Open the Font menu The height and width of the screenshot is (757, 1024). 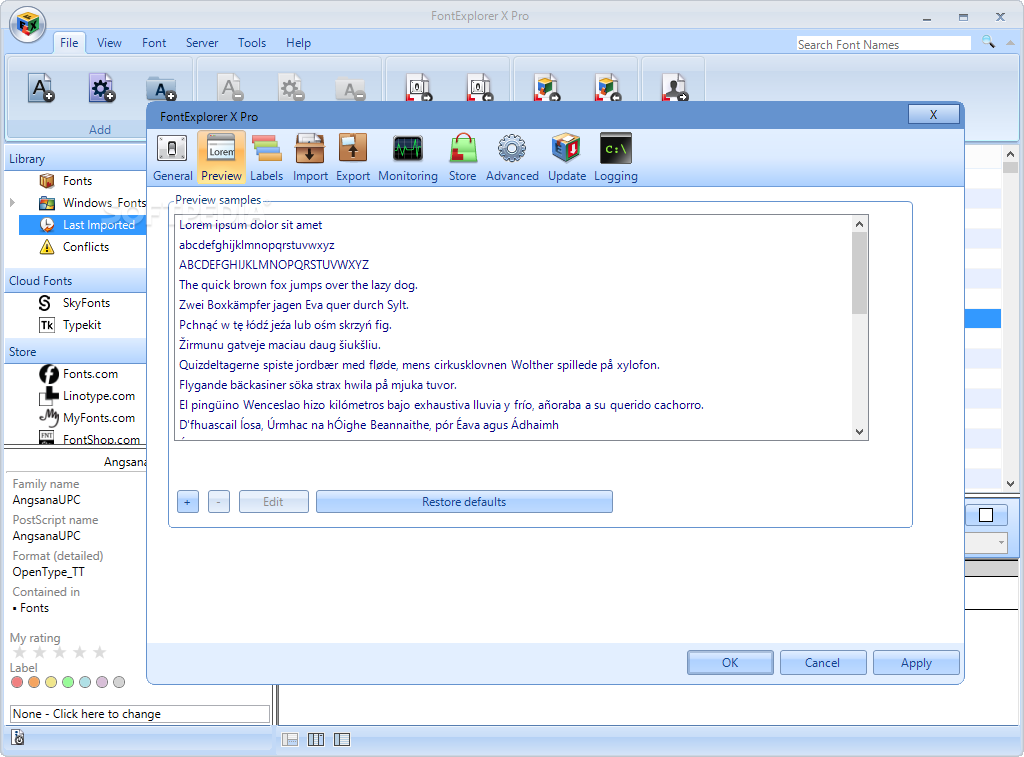tap(154, 42)
